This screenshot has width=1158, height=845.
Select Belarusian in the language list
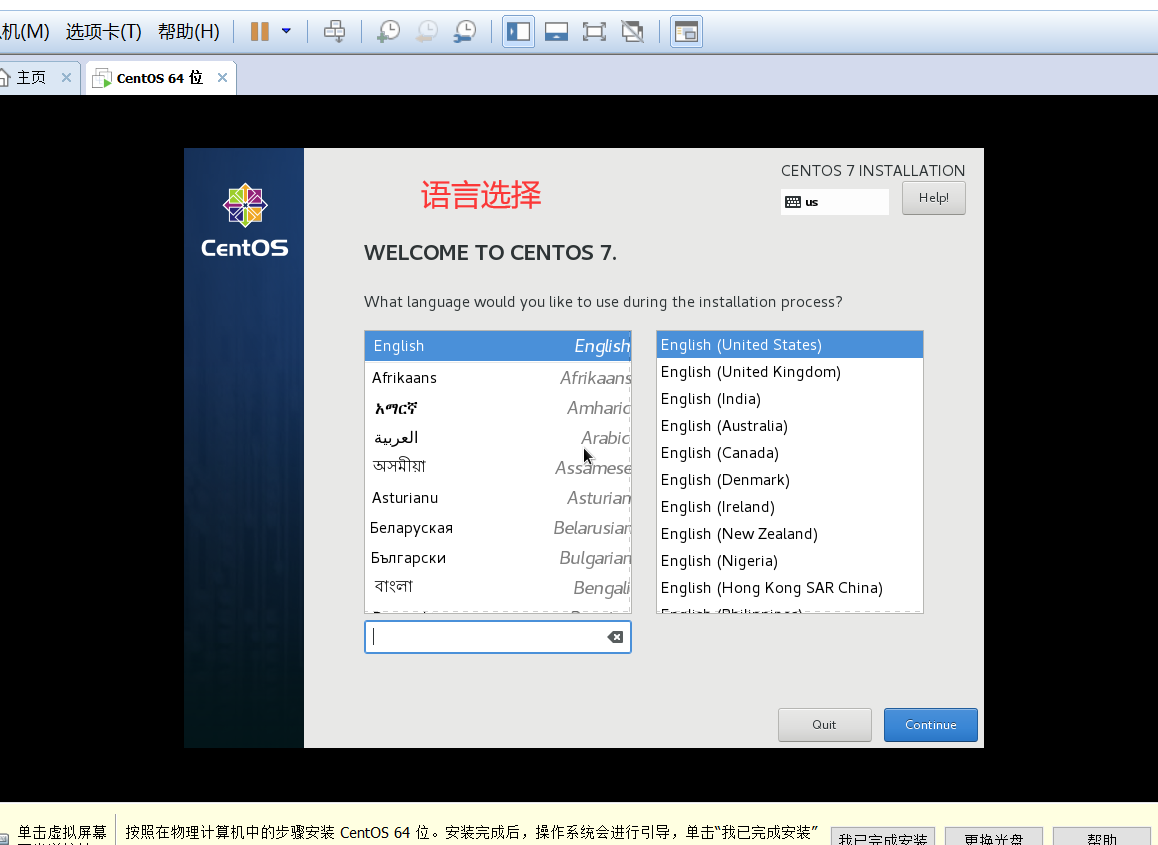498,528
